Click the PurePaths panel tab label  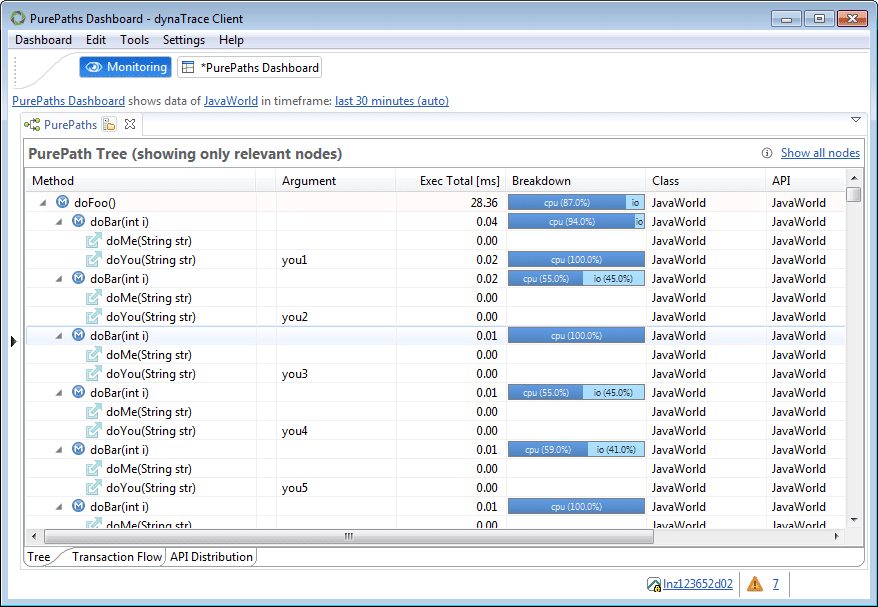coord(71,124)
